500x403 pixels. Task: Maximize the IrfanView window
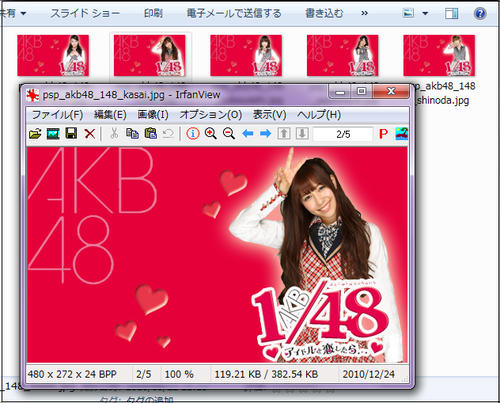click(x=361, y=91)
